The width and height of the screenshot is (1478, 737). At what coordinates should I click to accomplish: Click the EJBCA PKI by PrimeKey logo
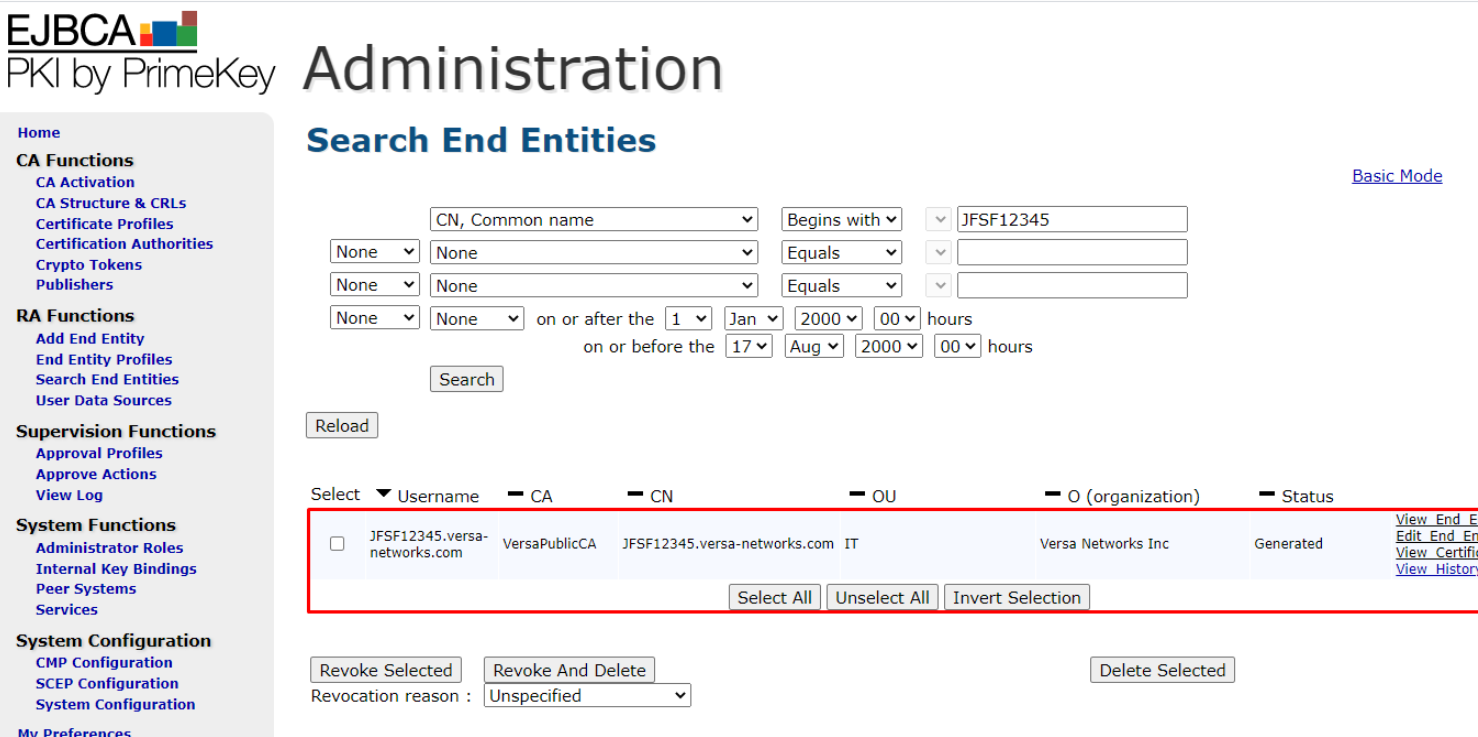coord(140,53)
